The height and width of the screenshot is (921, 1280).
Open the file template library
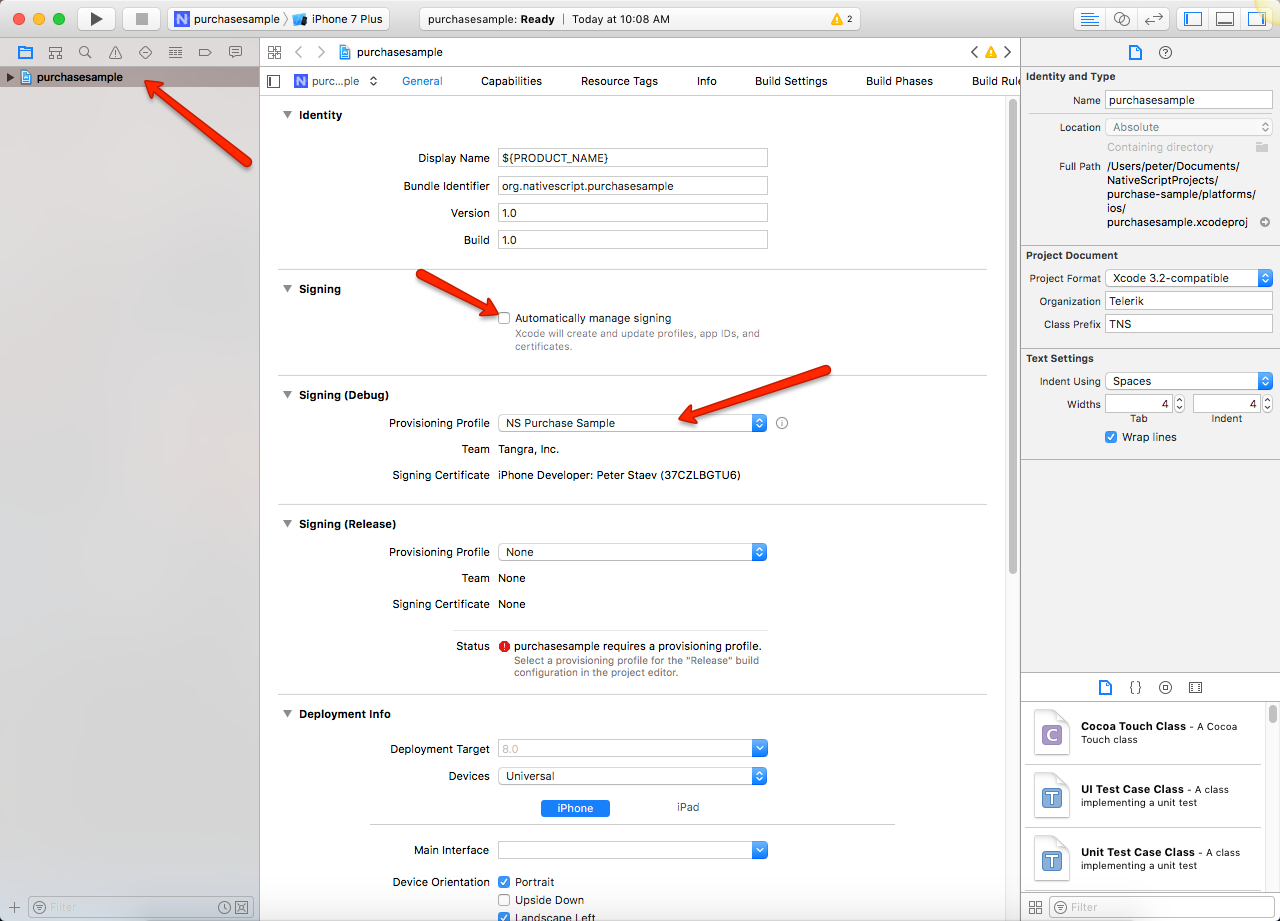pyautogui.click(x=1105, y=688)
